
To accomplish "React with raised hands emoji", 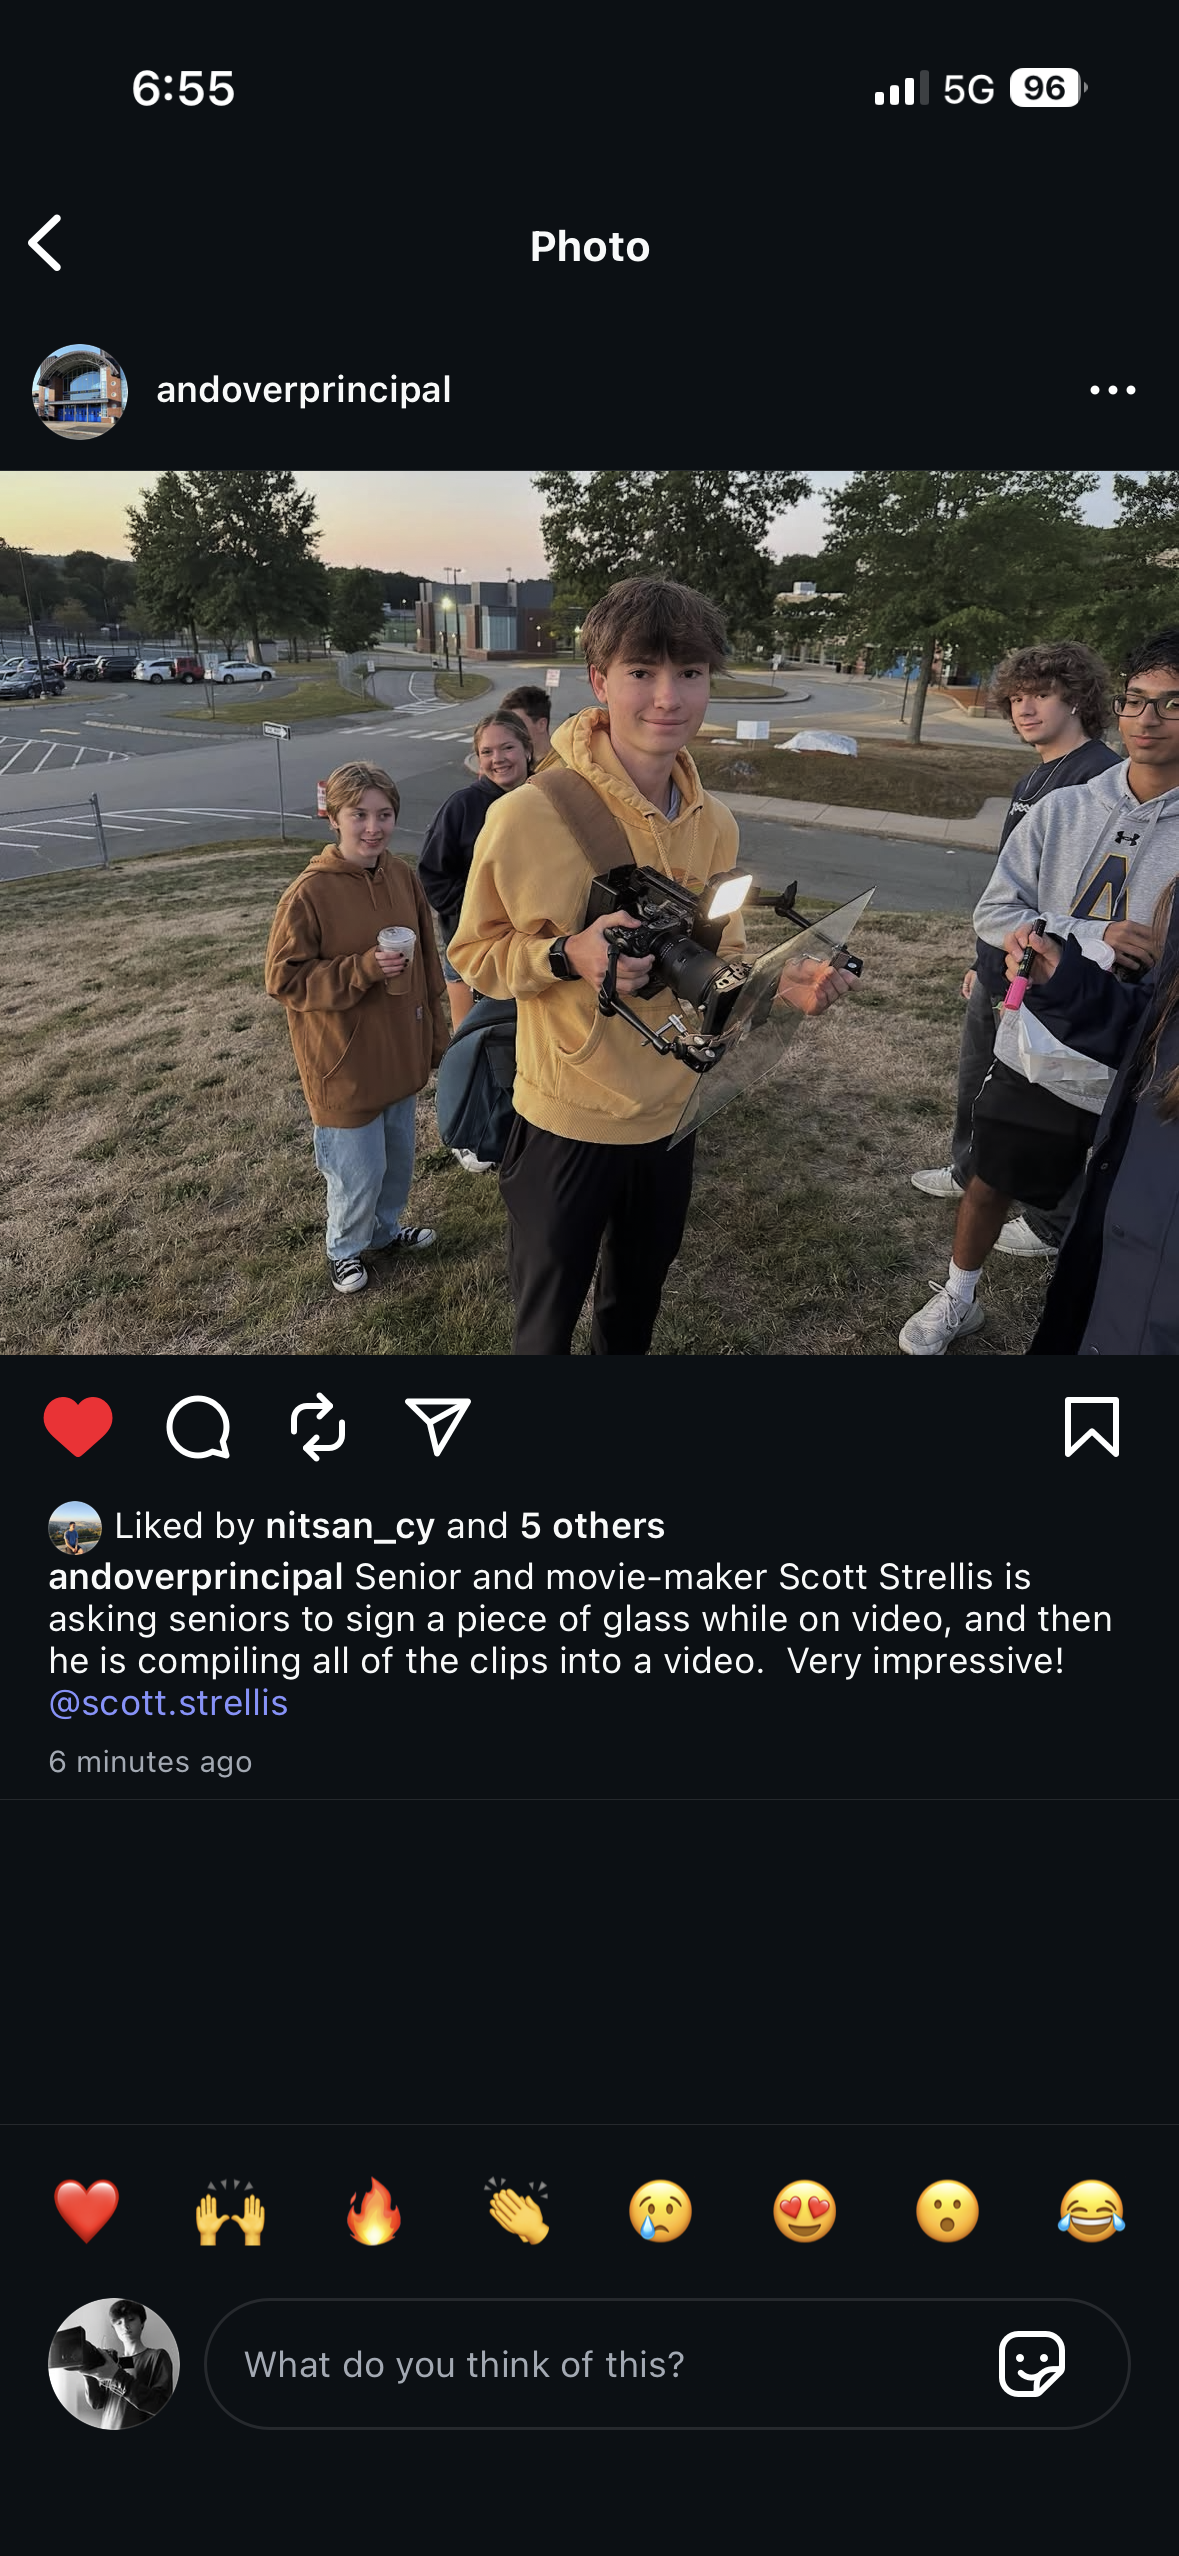I will coord(230,2212).
